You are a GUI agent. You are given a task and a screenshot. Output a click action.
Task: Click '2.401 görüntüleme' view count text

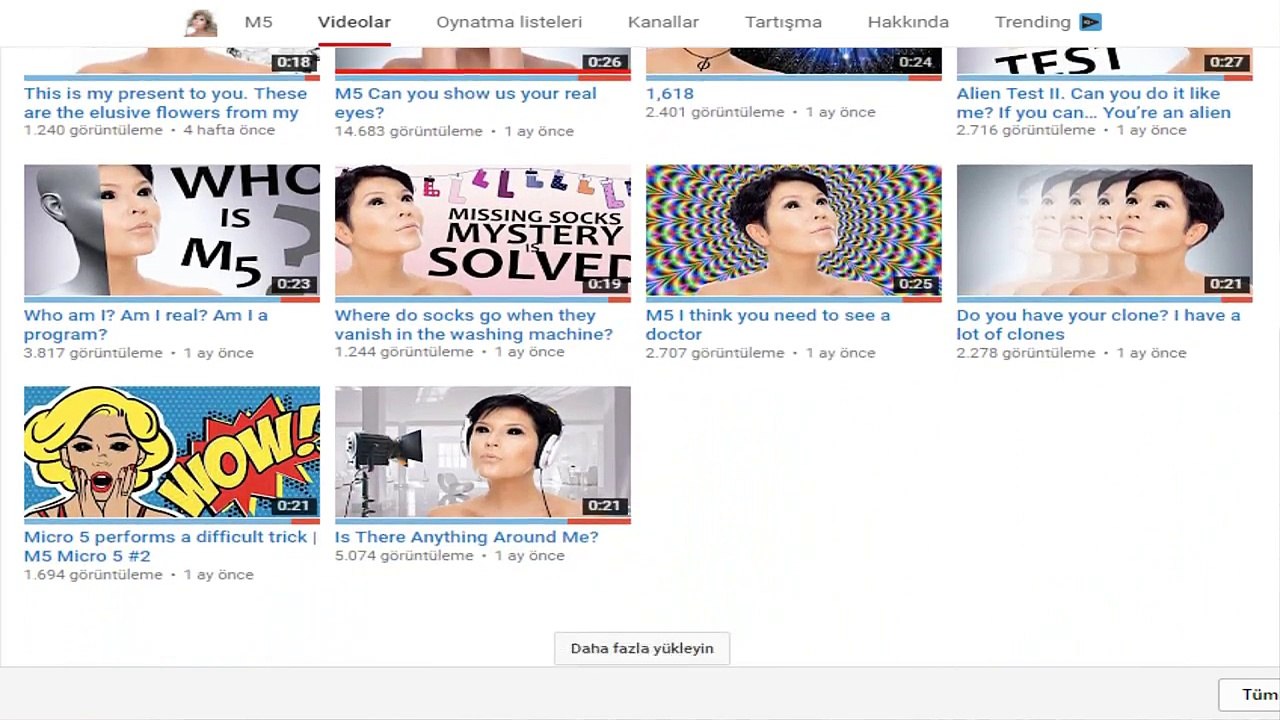click(x=715, y=112)
